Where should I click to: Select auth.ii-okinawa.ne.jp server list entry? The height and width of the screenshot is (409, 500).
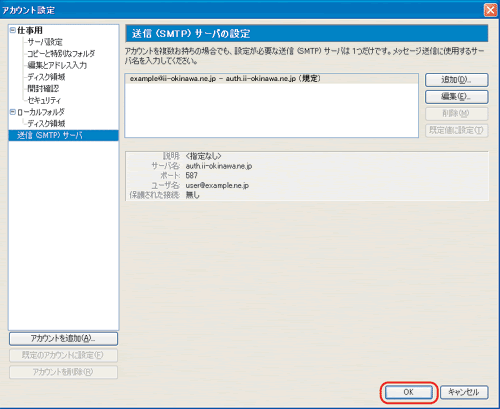272,79
